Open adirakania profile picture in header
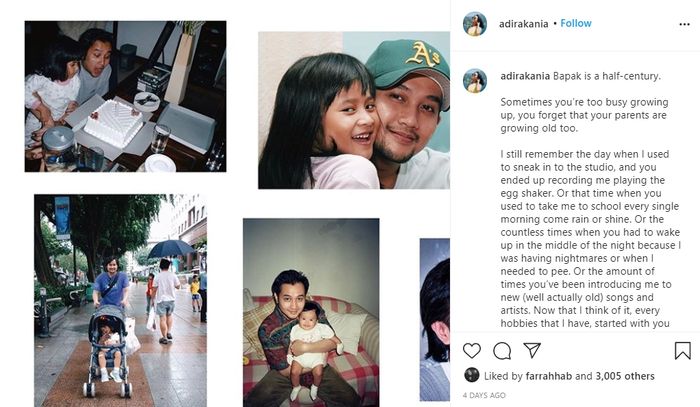 [475, 24]
